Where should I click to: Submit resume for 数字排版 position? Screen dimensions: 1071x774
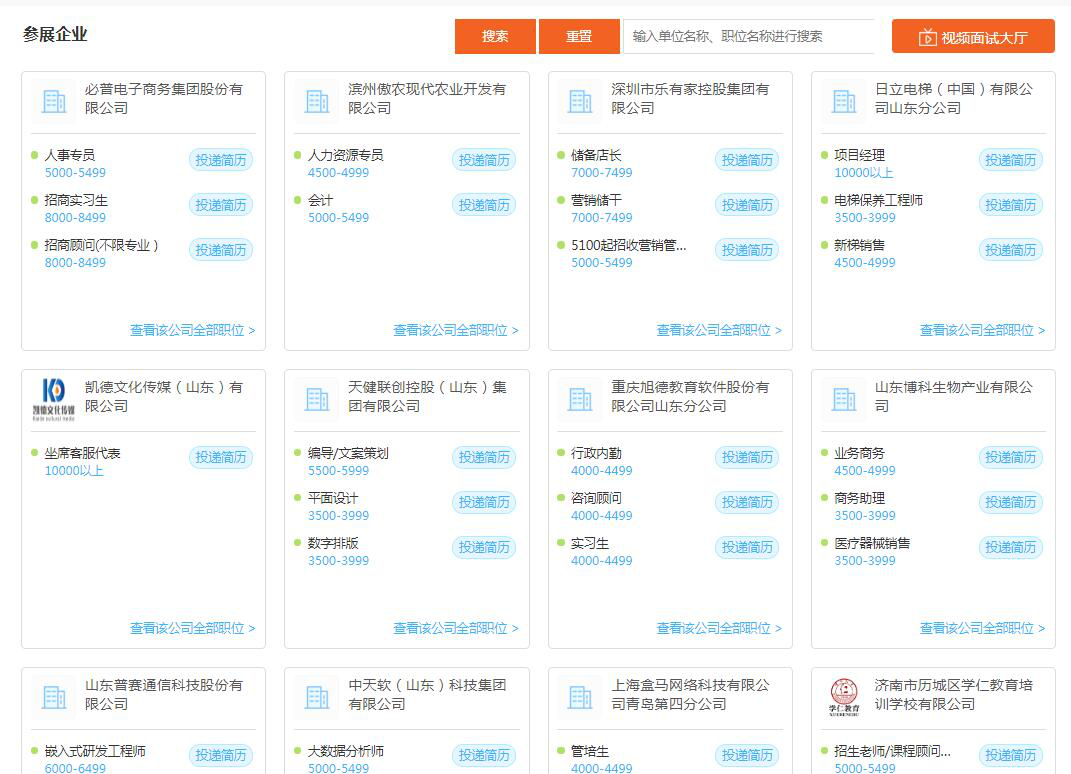[484, 547]
